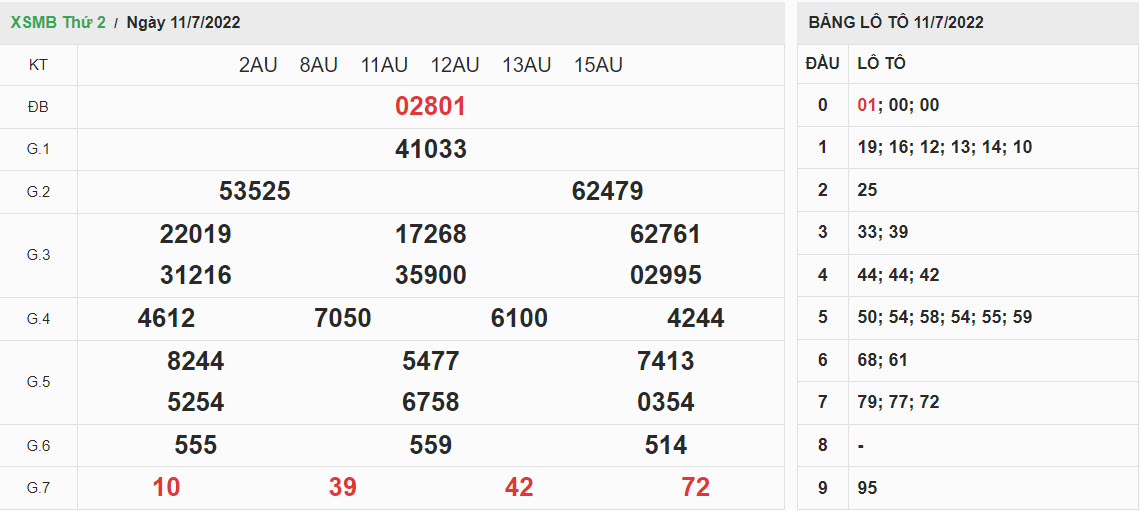Viewport: 1140px width, 511px height.
Task: Select G.3 number 17268
Action: click(x=430, y=234)
